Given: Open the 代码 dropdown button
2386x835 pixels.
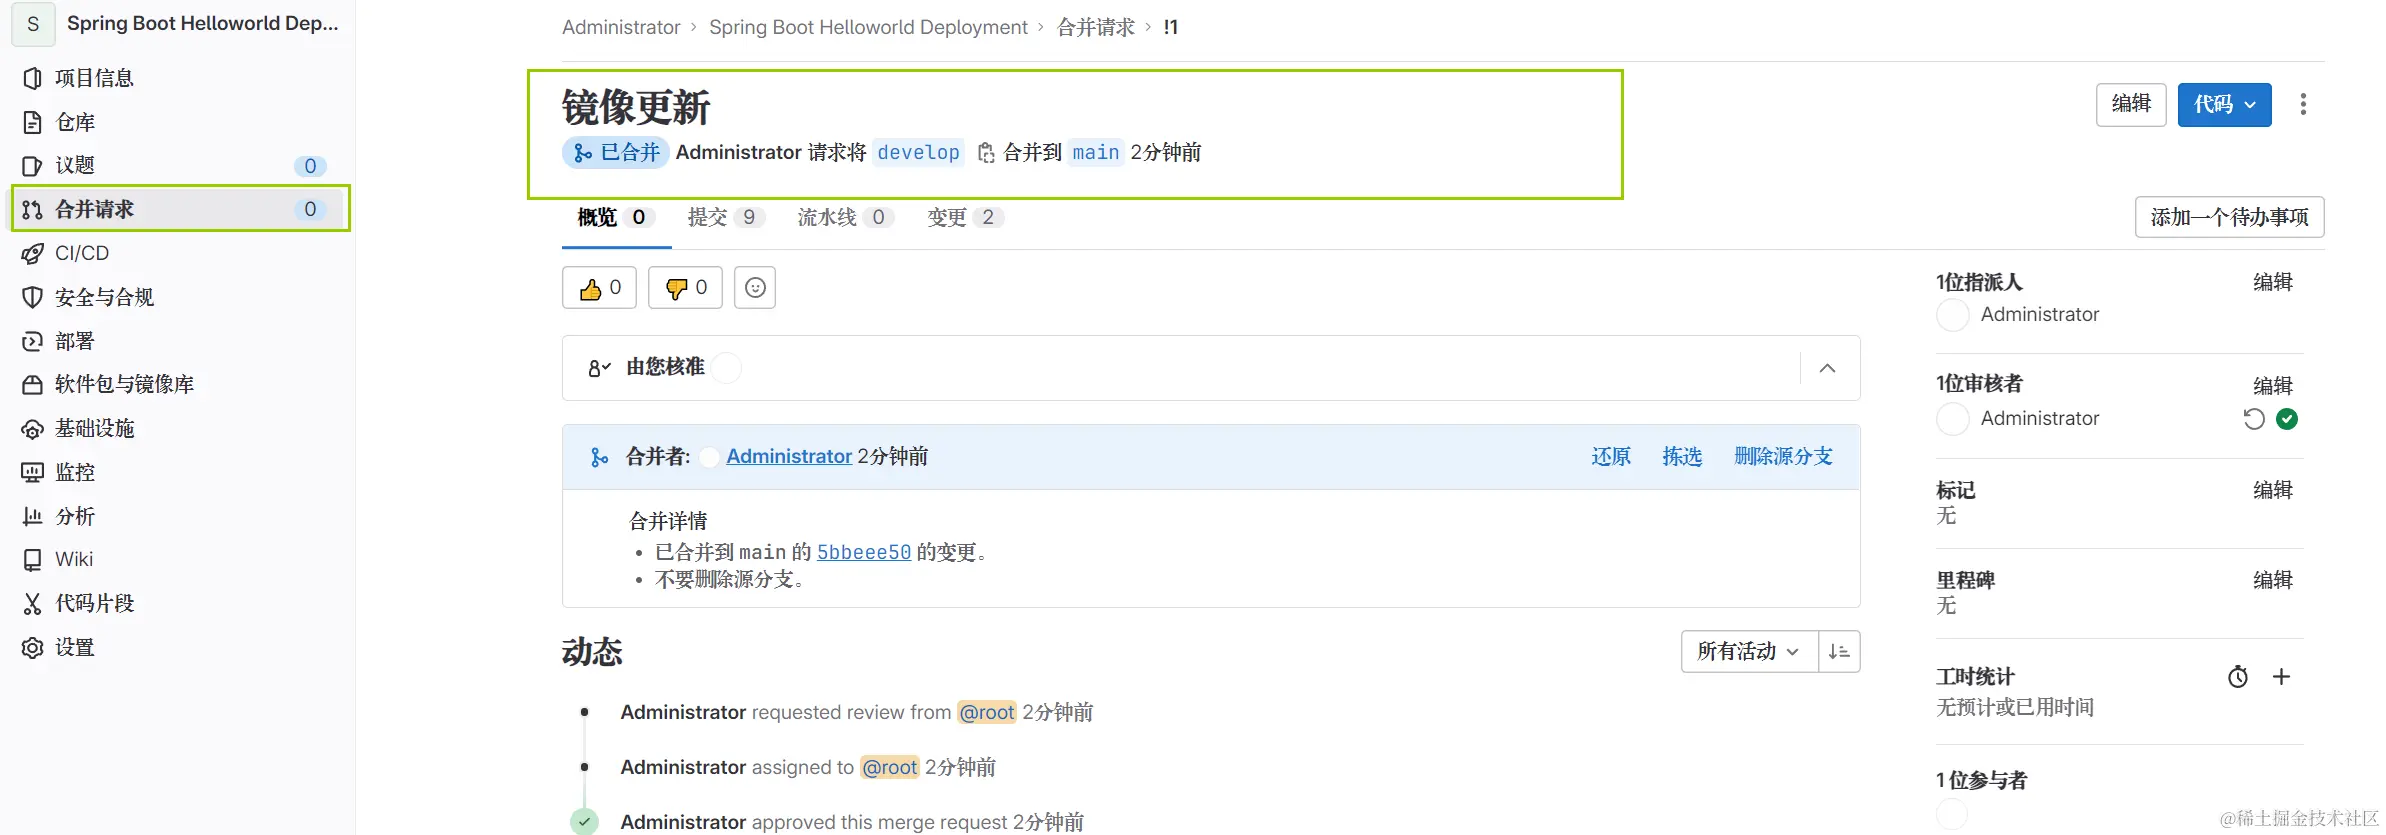Looking at the screenshot, I should (2224, 104).
